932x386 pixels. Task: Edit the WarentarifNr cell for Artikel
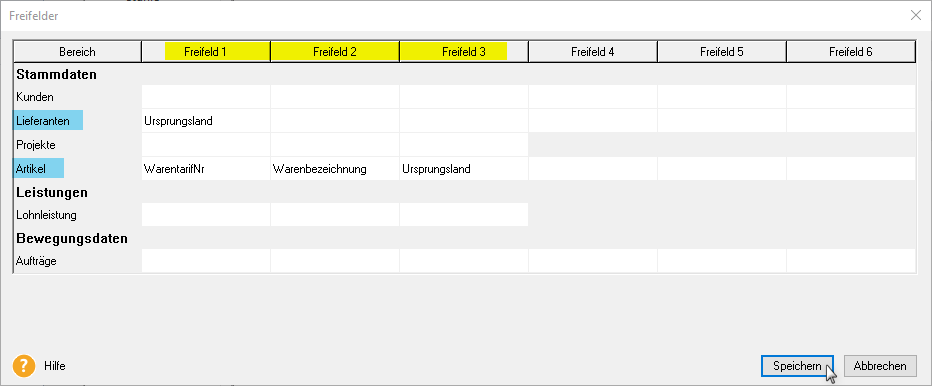[206, 169]
